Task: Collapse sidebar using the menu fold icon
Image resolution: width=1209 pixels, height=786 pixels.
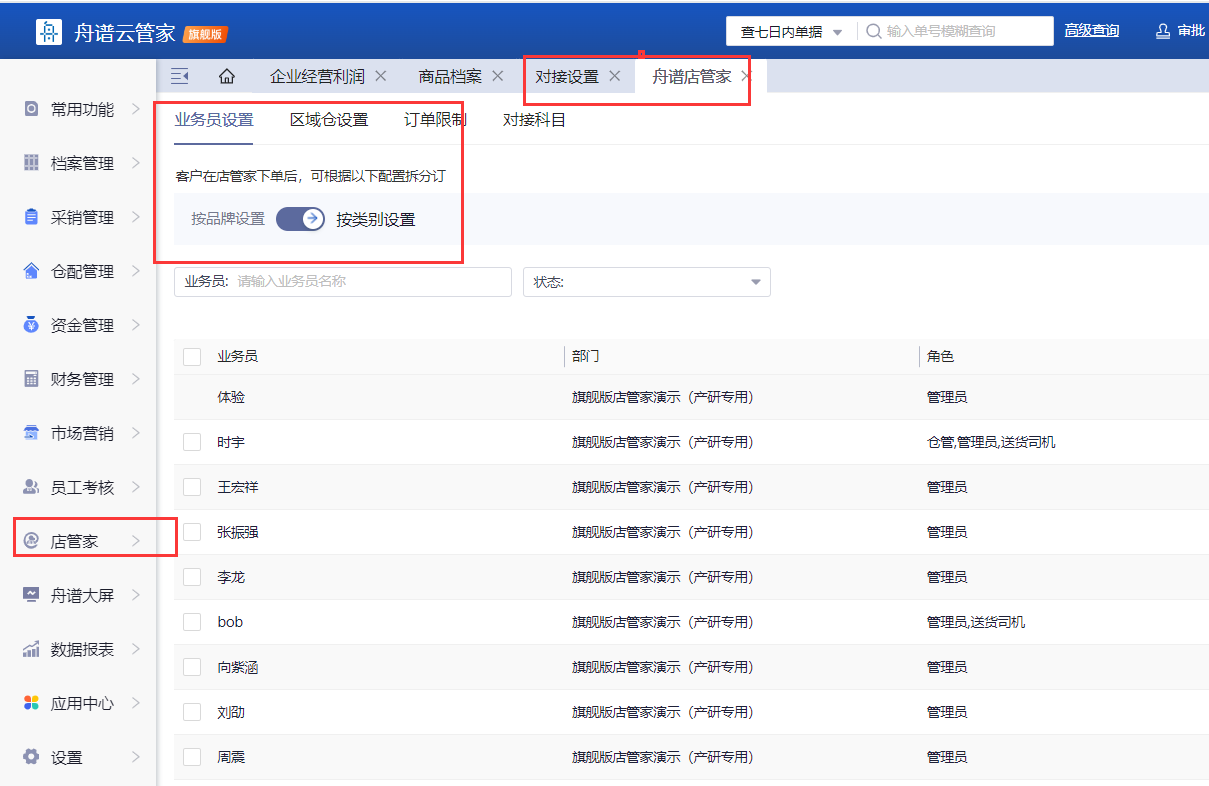Action: (x=180, y=77)
